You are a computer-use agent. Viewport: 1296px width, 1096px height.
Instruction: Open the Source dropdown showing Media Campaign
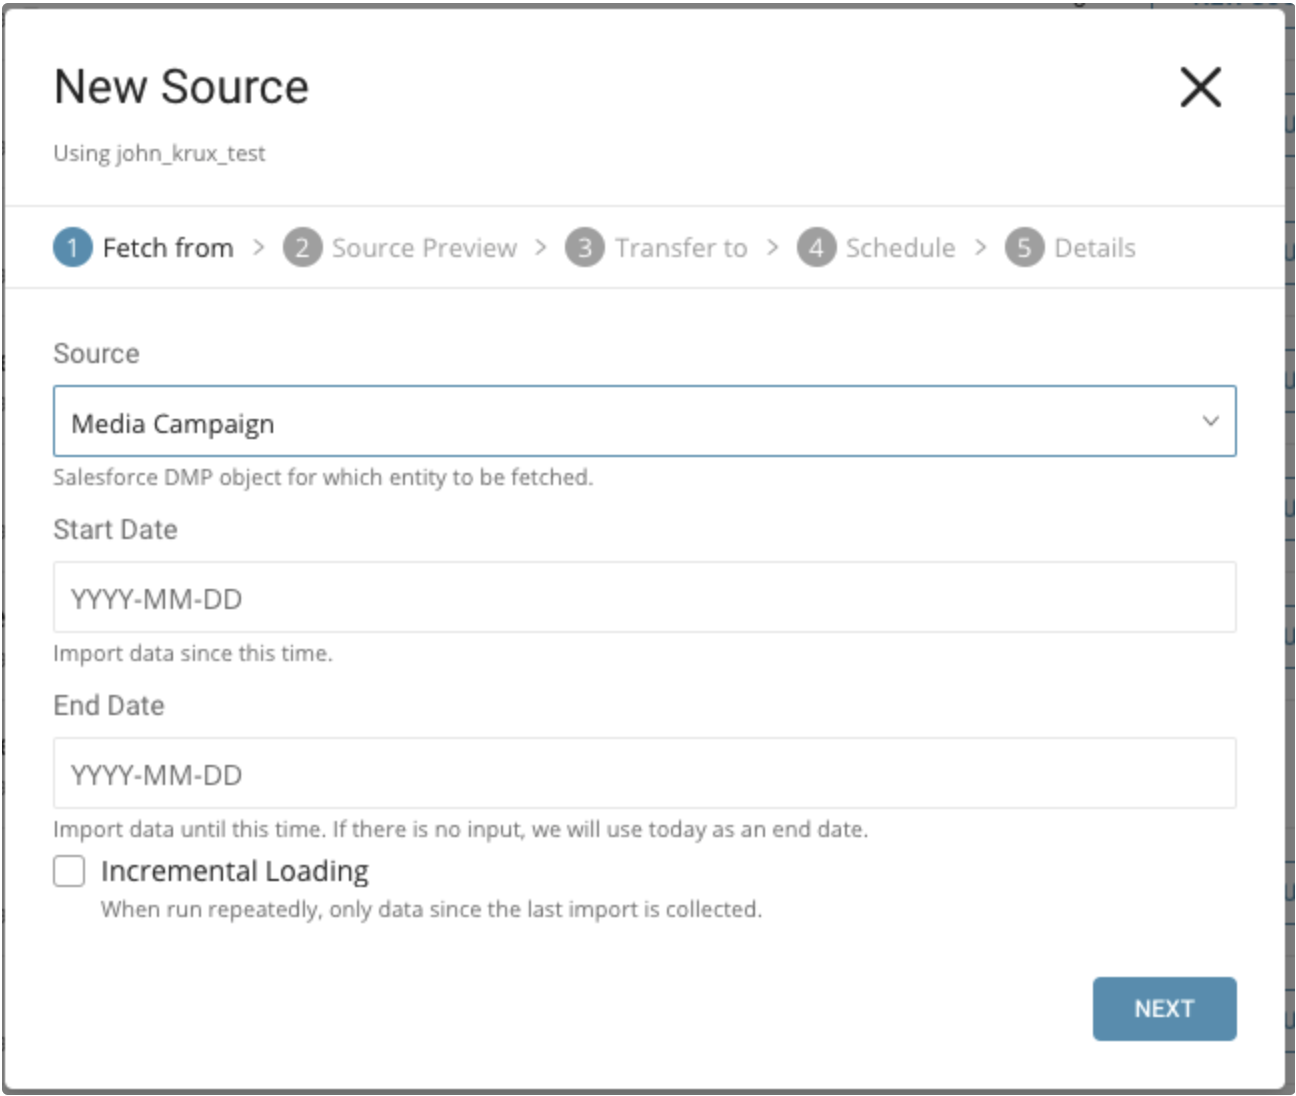click(620, 422)
